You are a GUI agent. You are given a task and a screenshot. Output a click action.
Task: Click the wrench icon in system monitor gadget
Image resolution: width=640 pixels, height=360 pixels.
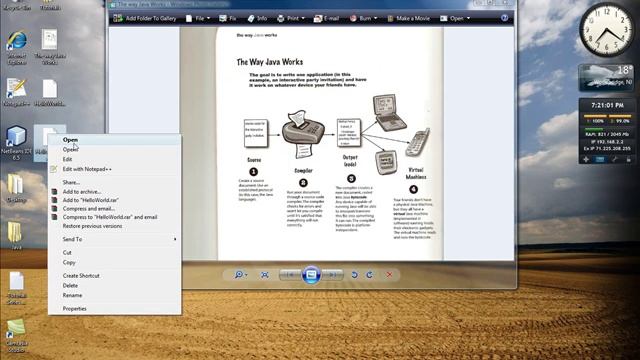pos(615,160)
